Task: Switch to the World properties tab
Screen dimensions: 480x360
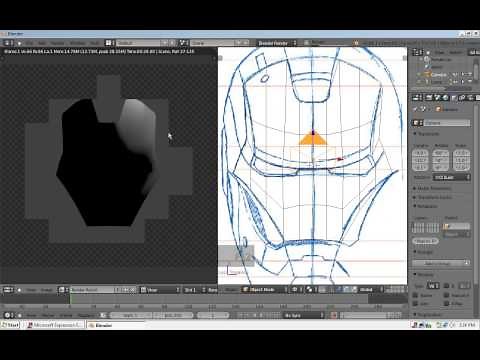Action: point(445,98)
